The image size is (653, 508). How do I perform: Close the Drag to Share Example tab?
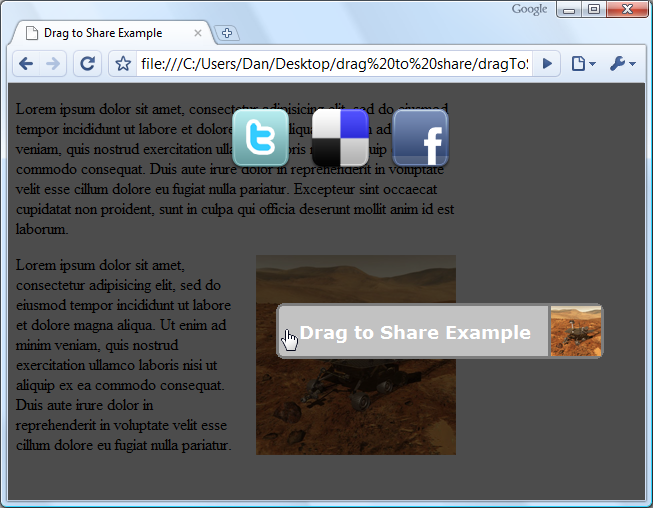coord(198,33)
